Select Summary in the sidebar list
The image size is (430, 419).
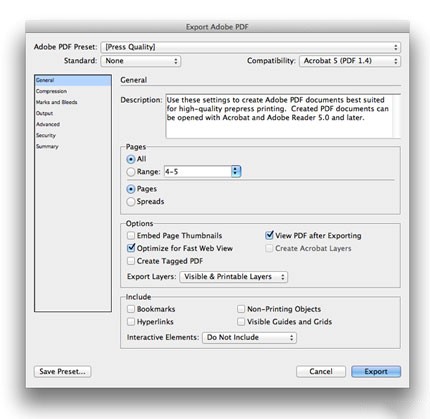coord(73,146)
